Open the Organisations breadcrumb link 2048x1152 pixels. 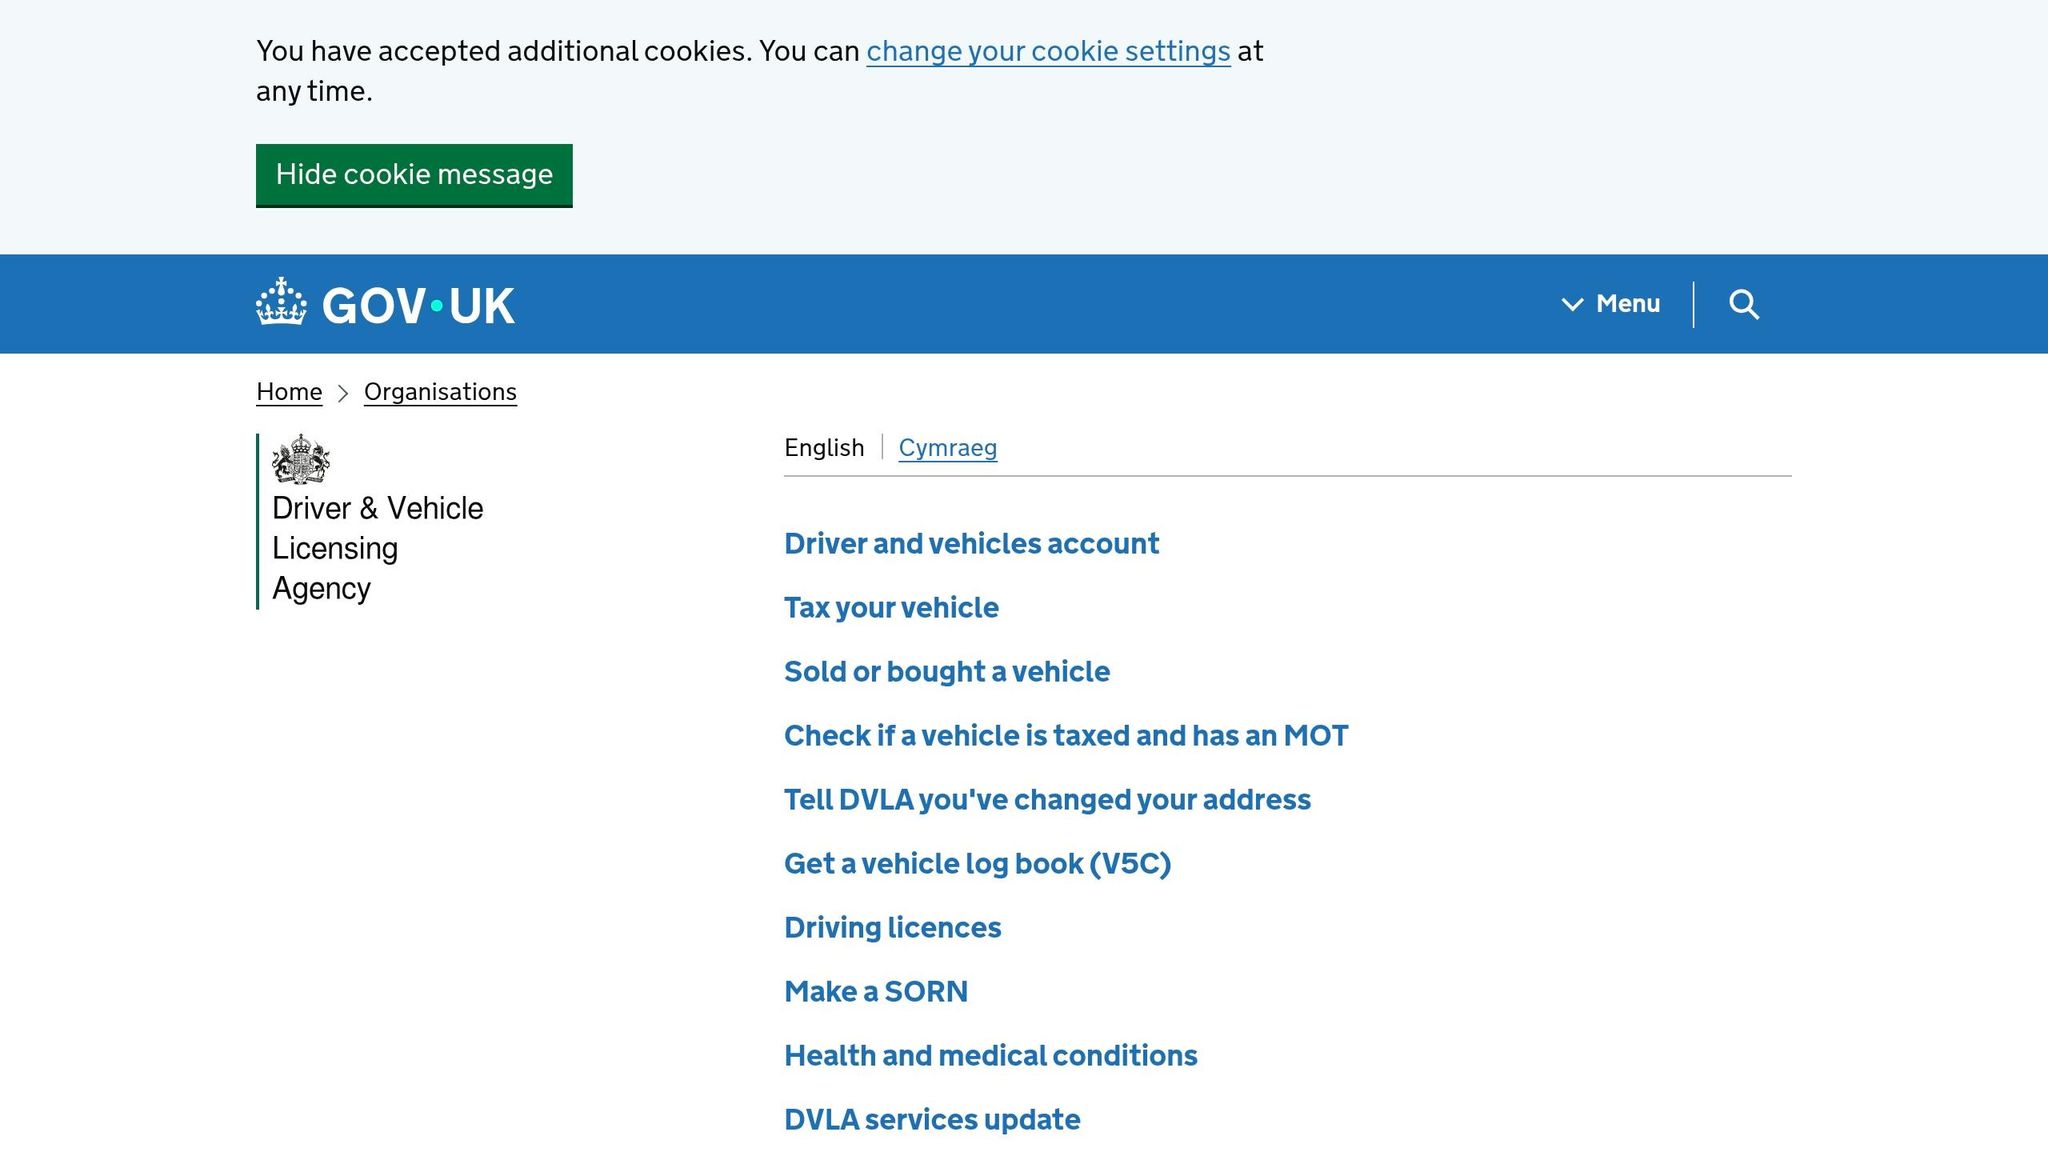[440, 392]
